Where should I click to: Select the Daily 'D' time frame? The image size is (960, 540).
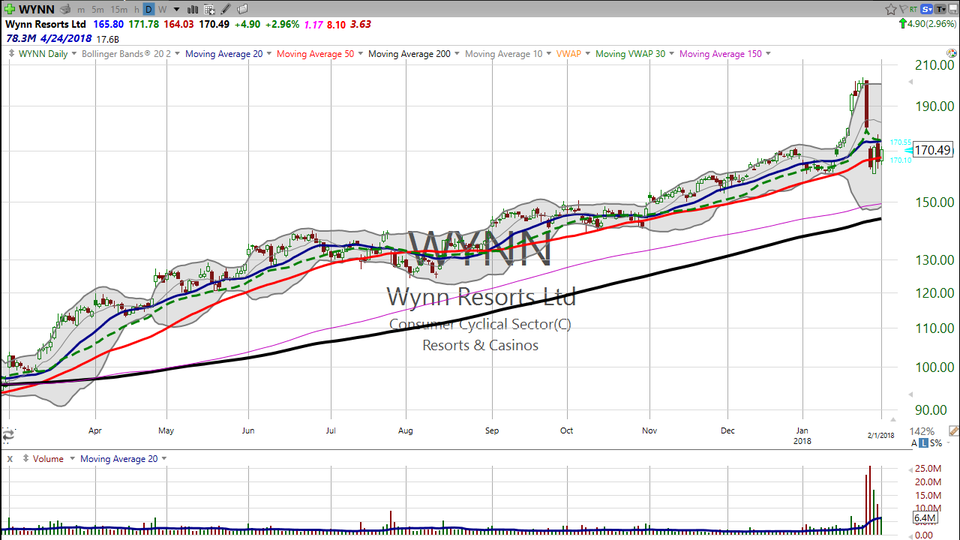149,9
